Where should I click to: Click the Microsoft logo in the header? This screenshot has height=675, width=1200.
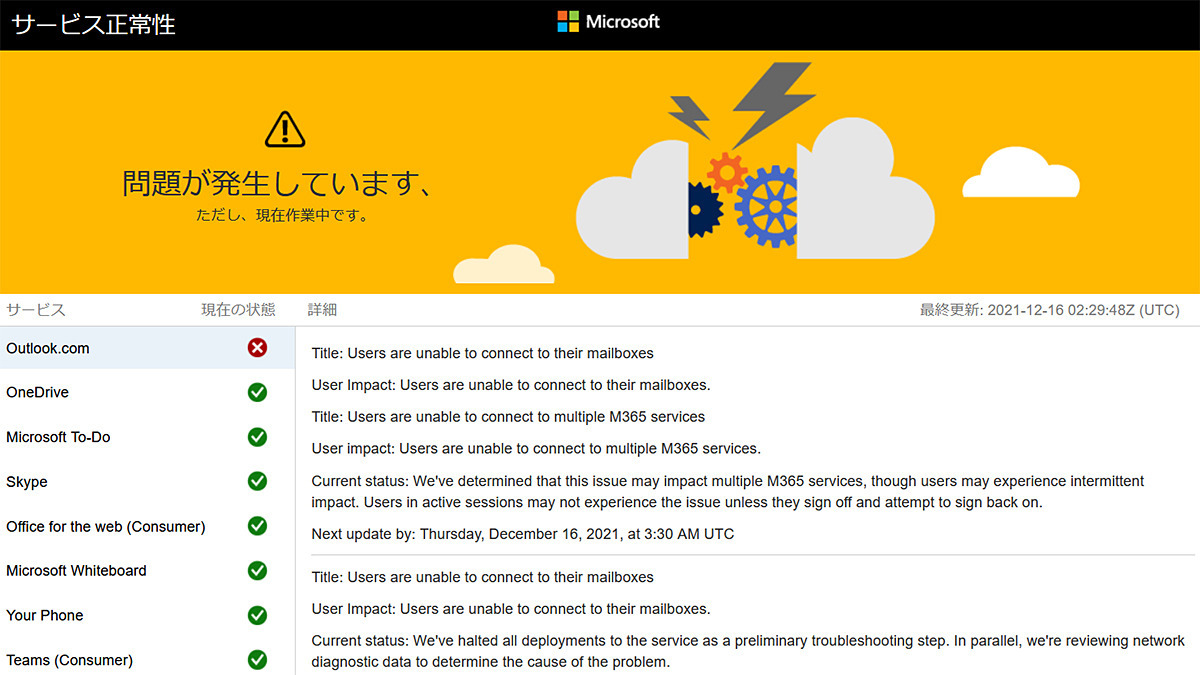tap(609, 22)
